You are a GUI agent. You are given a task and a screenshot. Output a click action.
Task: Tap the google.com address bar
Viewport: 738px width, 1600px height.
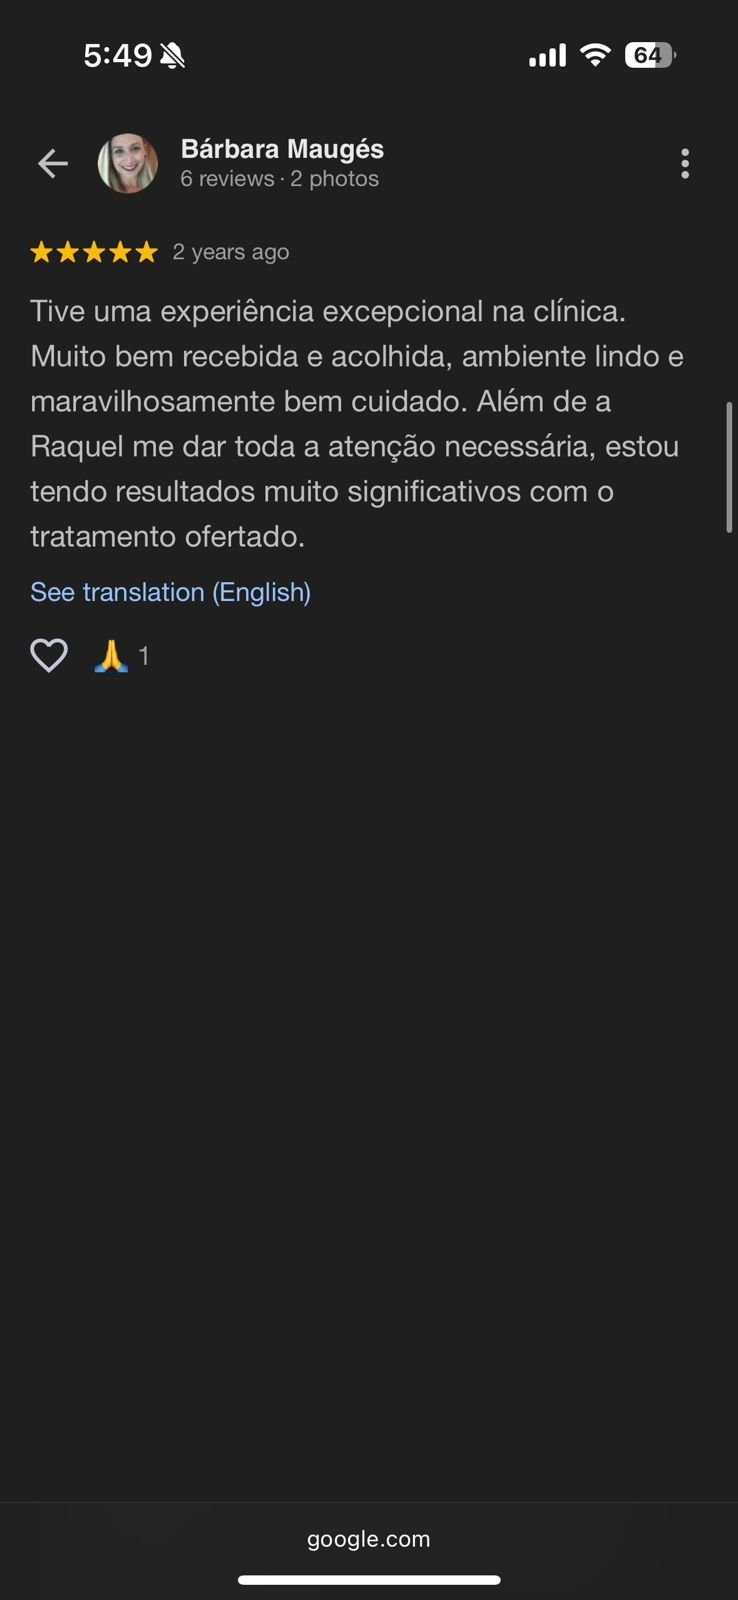pos(369,1539)
